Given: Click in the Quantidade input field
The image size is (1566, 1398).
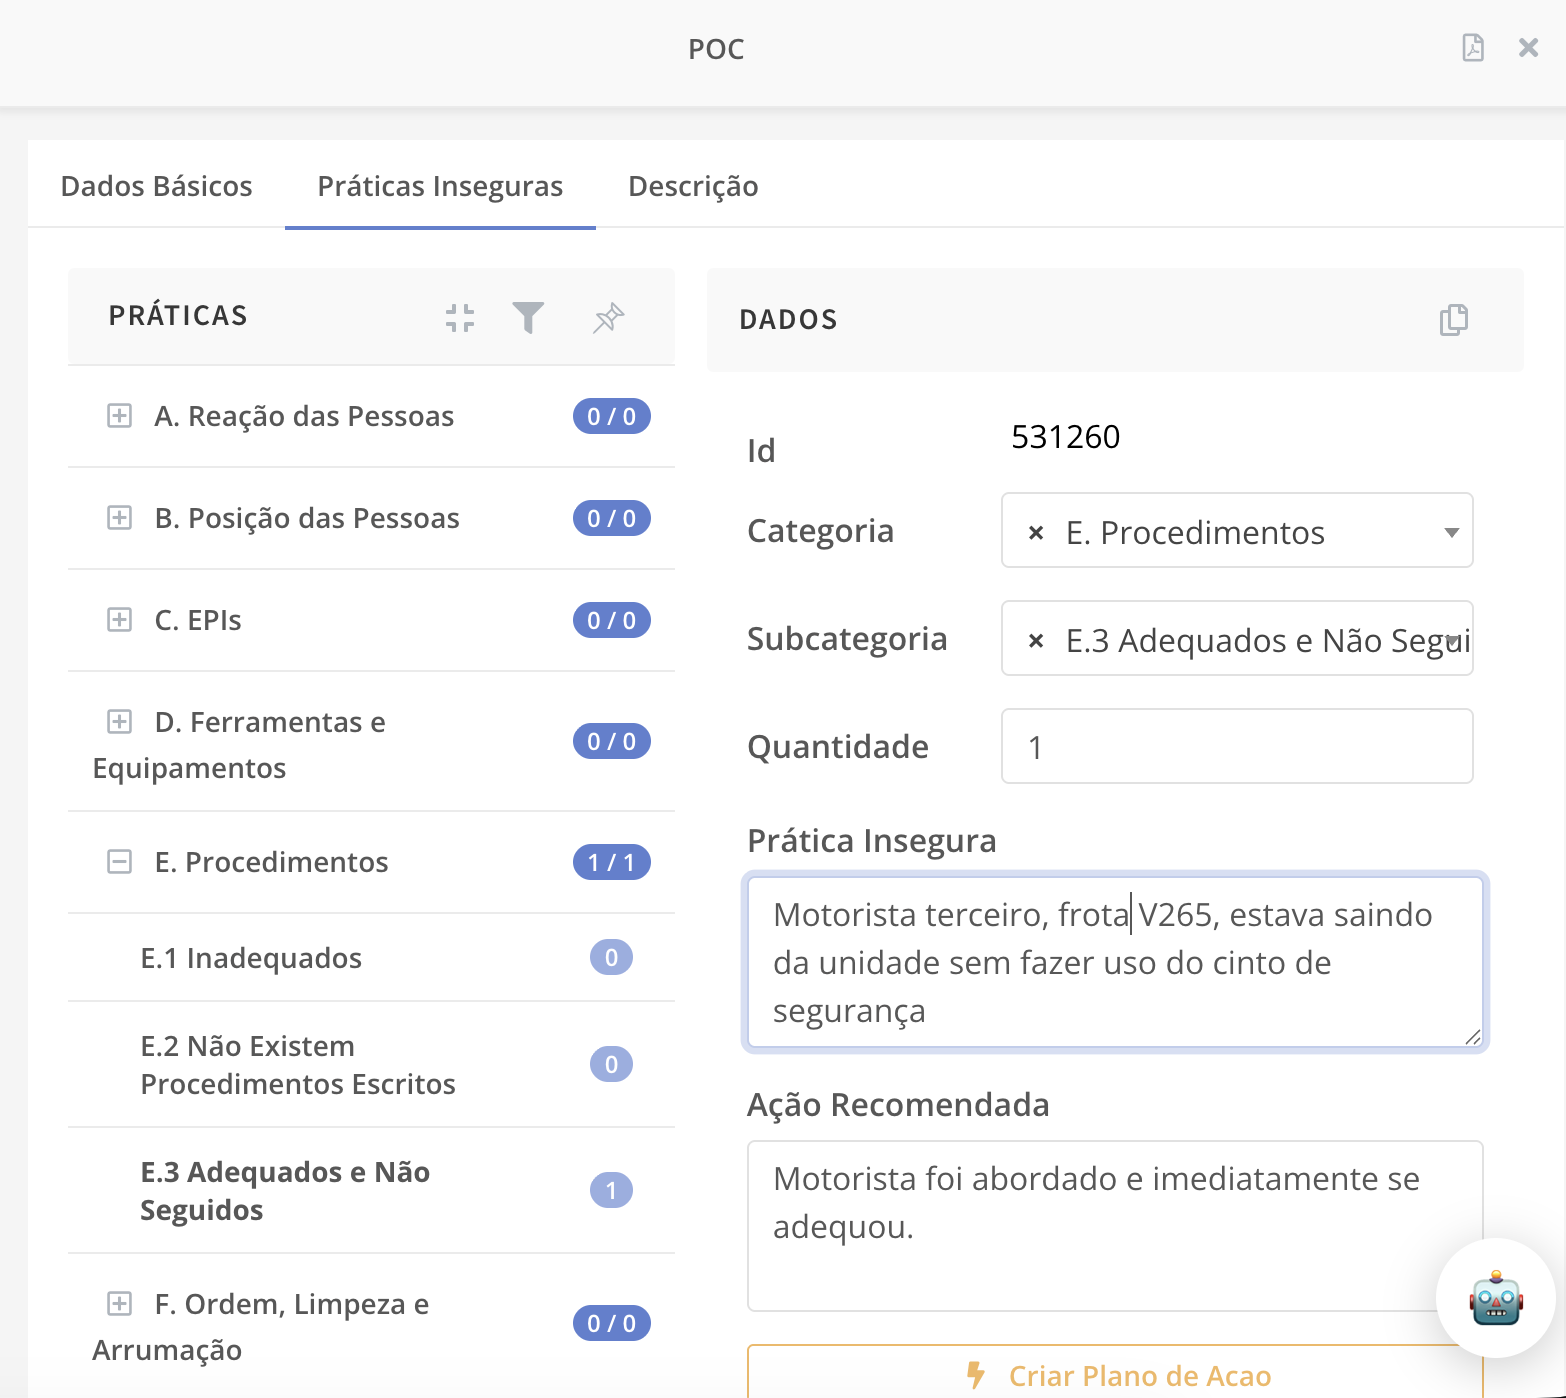Looking at the screenshot, I should point(1237,746).
